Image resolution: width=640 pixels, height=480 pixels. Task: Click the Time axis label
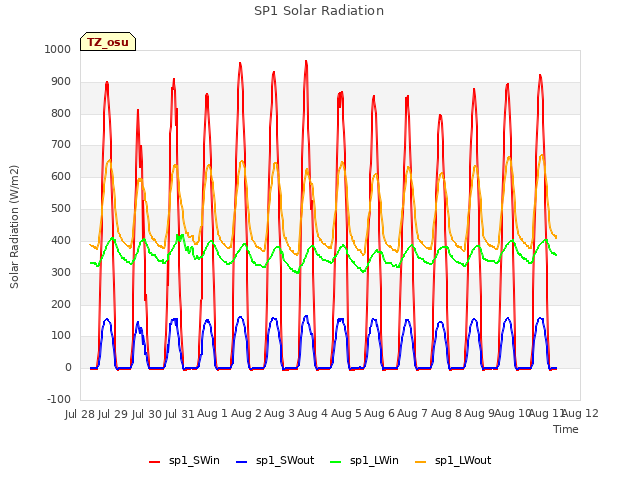(x=566, y=429)
